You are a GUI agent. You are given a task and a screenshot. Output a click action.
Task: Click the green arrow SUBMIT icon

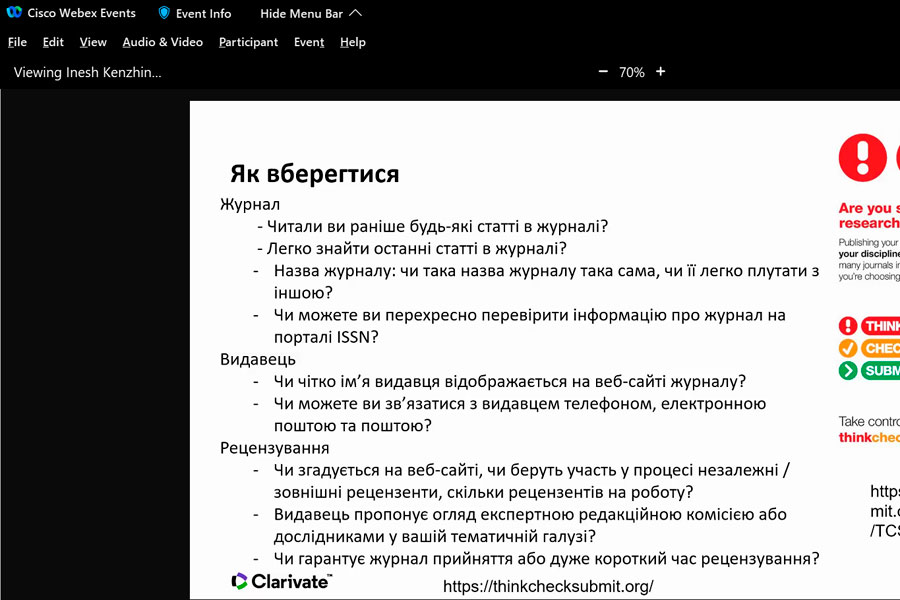[848, 370]
